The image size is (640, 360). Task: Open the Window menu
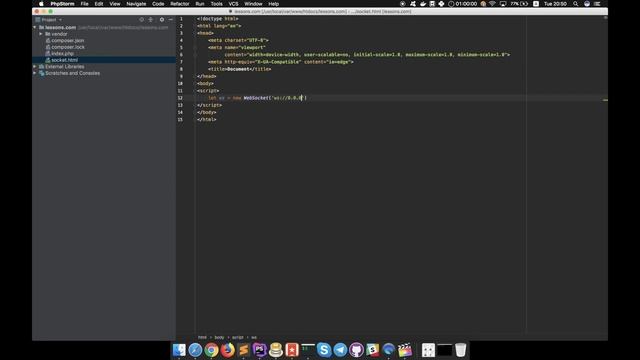253,4
